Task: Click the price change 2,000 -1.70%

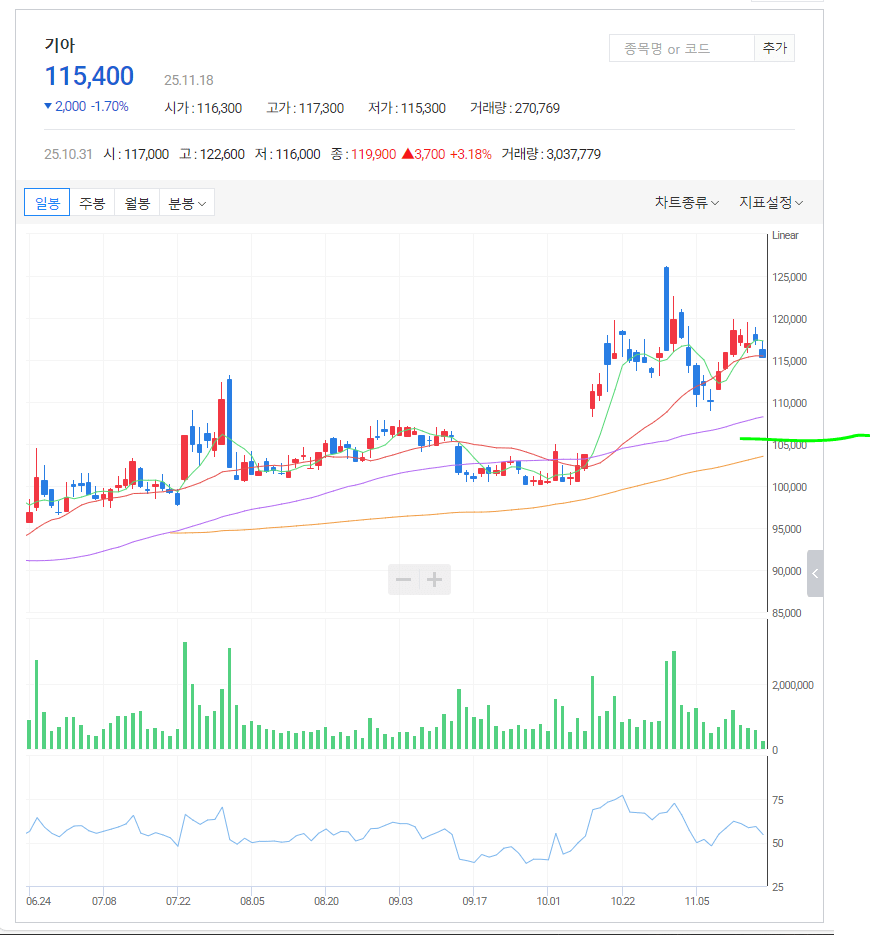Action: (x=86, y=106)
